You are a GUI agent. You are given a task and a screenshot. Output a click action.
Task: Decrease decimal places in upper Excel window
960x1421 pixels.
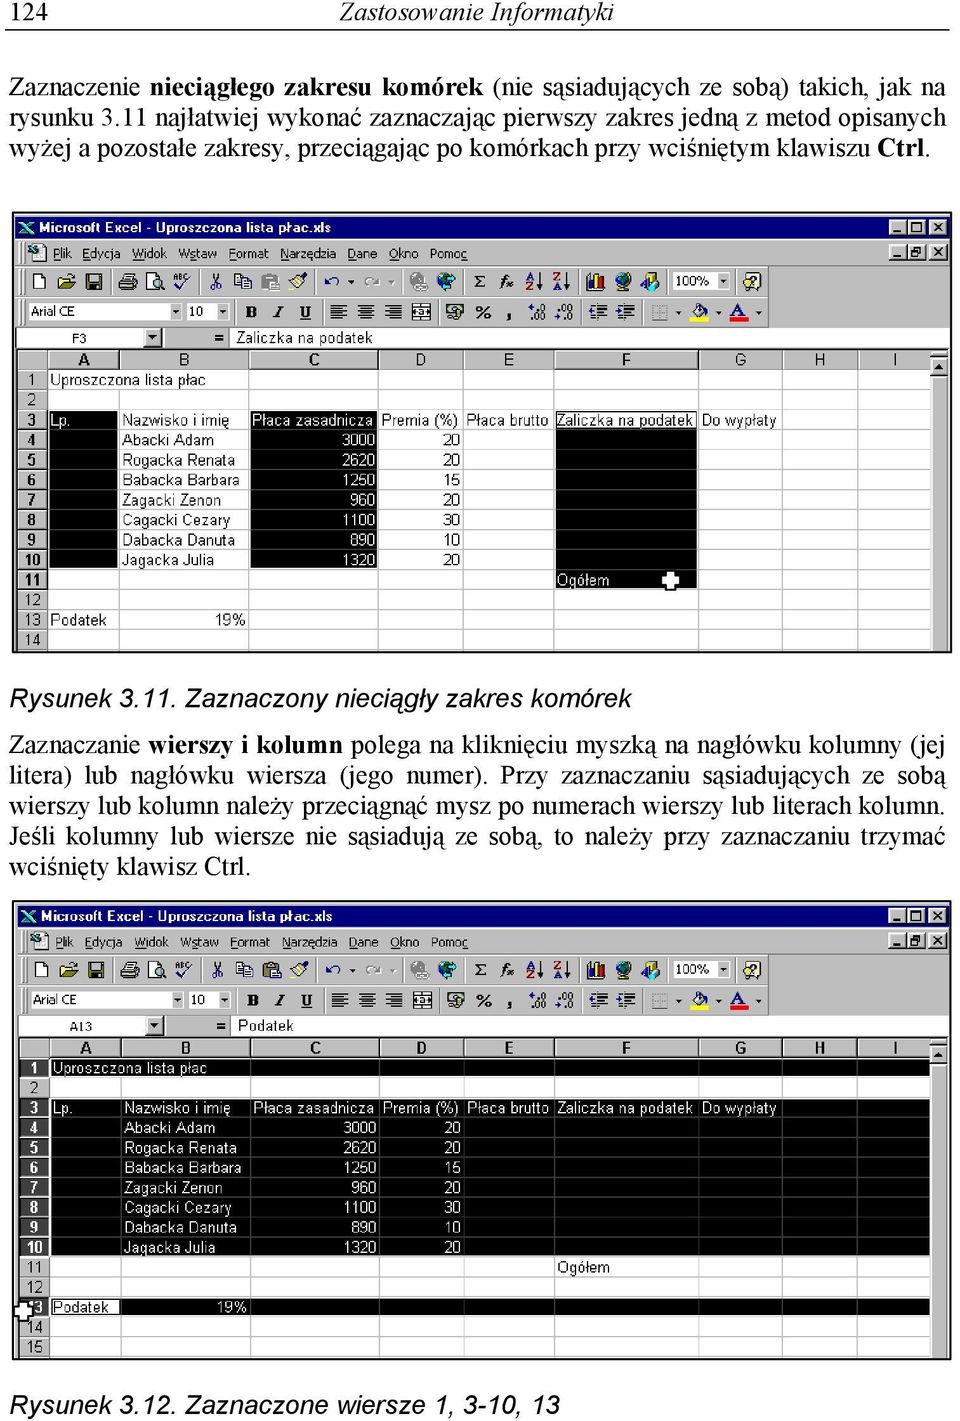pyautogui.click(x=564, y=312)
